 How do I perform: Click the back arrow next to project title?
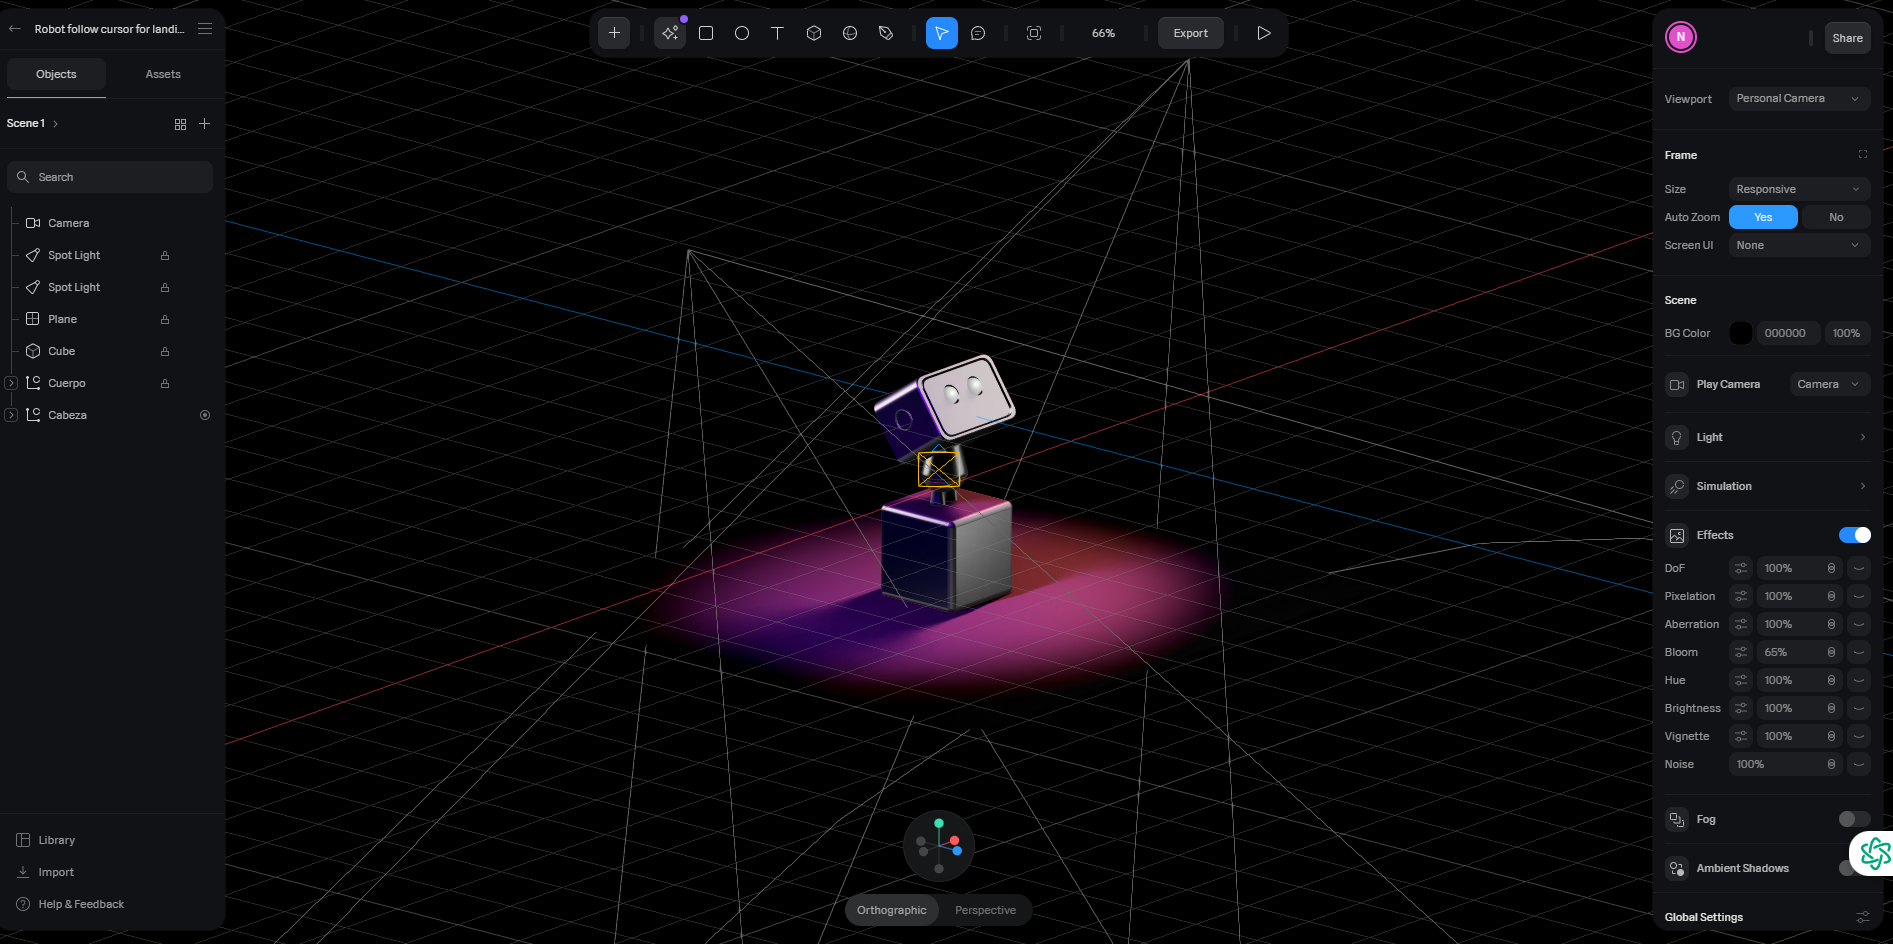(15, 29)
